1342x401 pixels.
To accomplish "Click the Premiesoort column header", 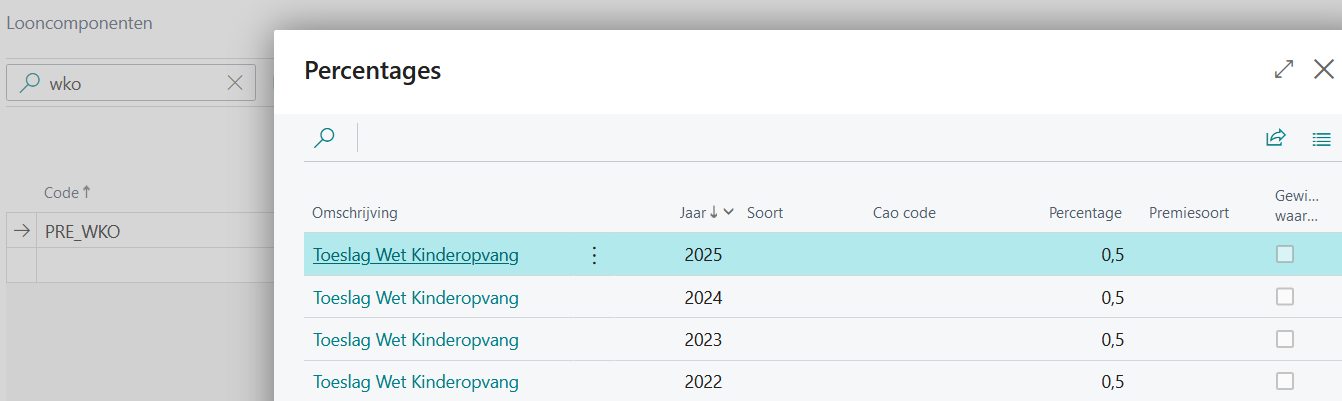I will click(x=1188, y=213).
